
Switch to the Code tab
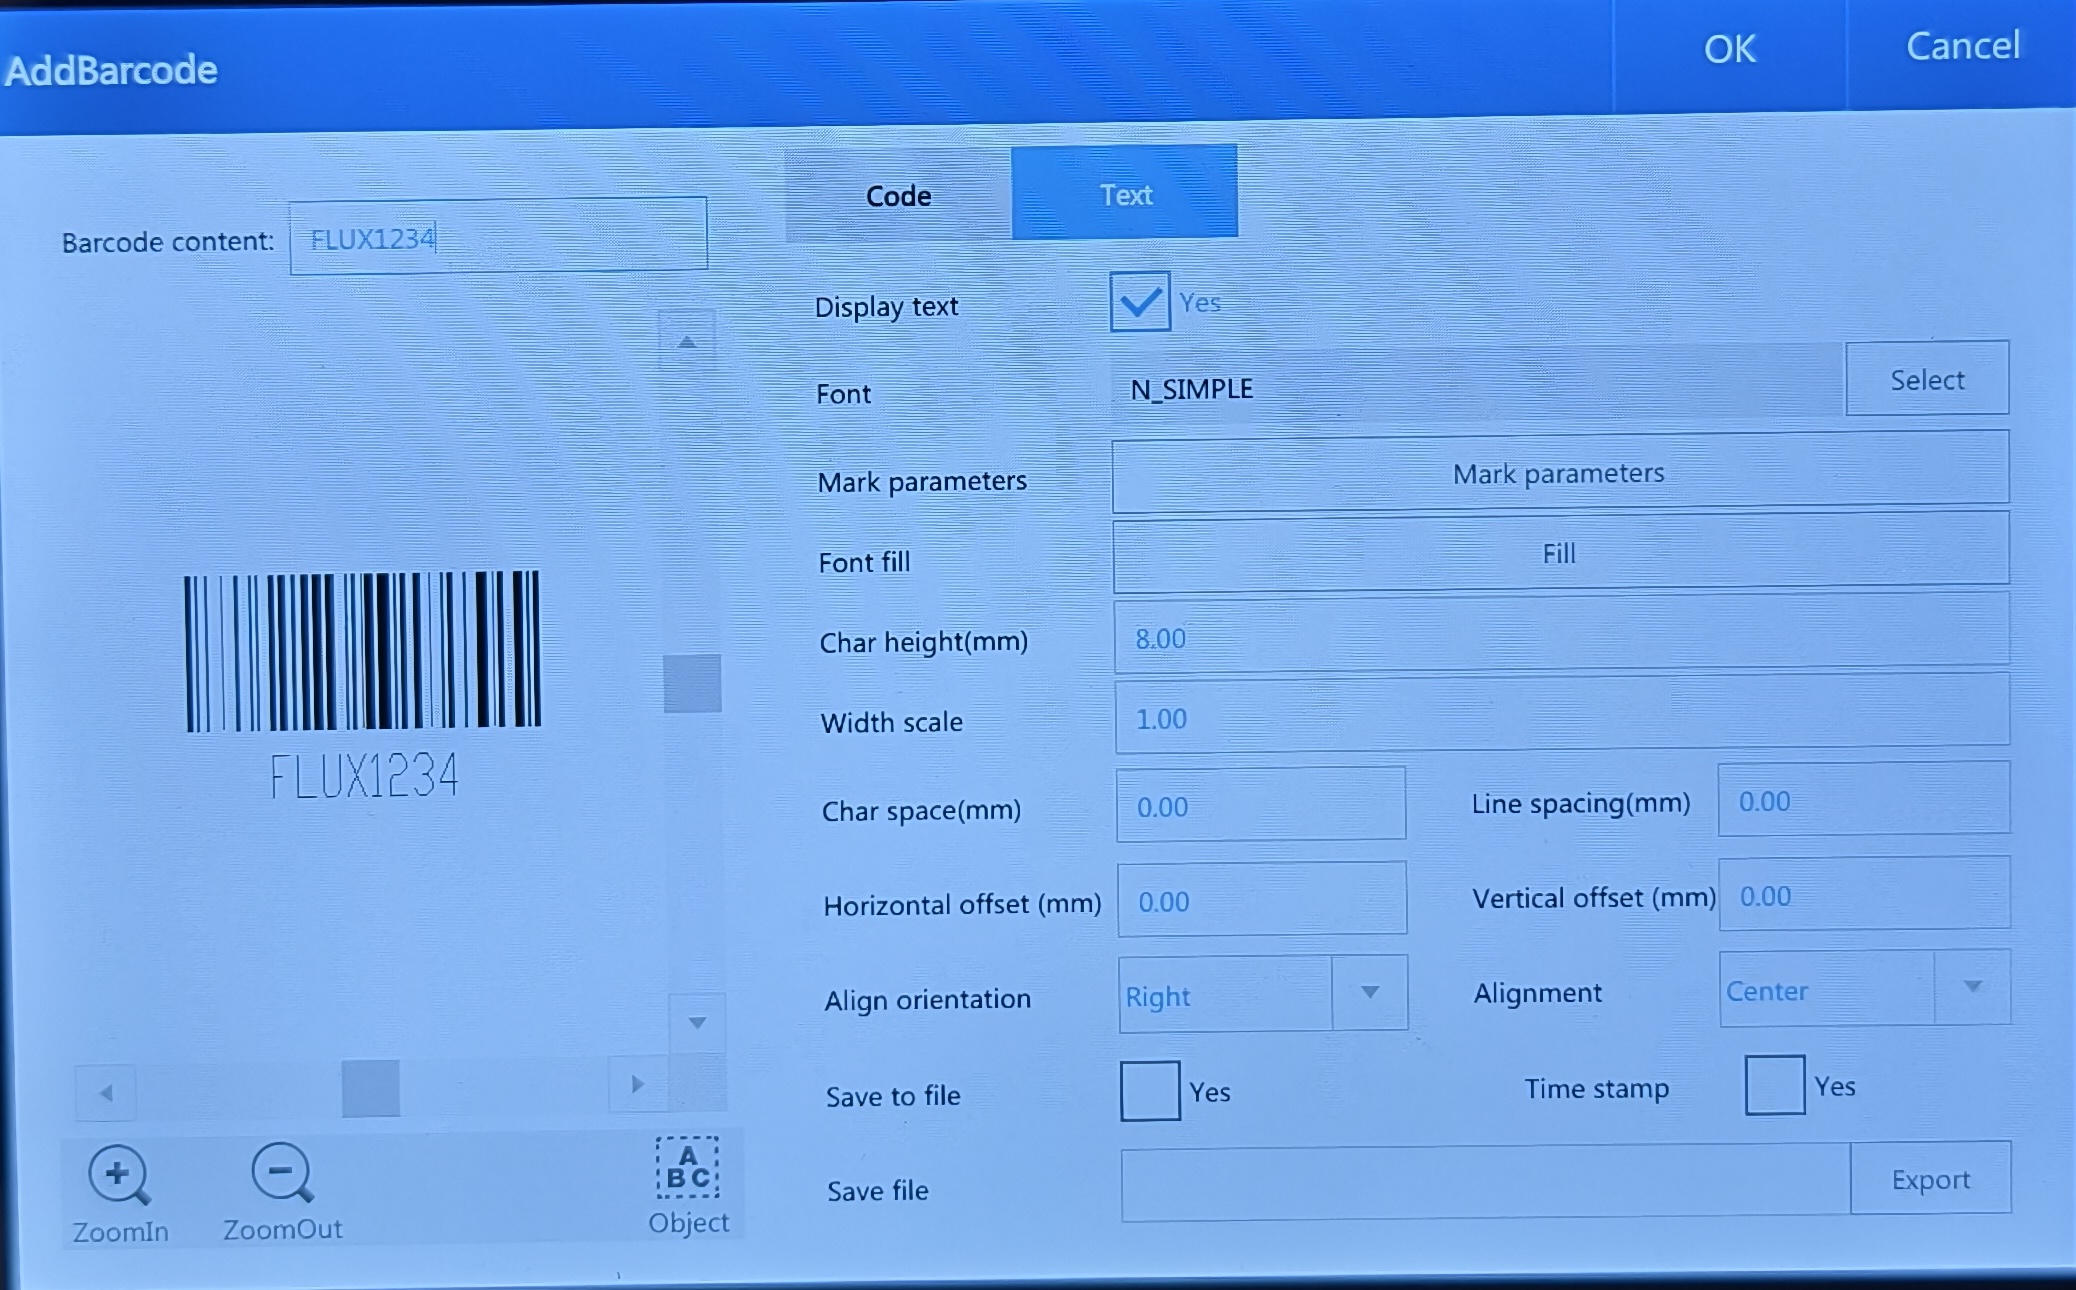click(898, 196)
